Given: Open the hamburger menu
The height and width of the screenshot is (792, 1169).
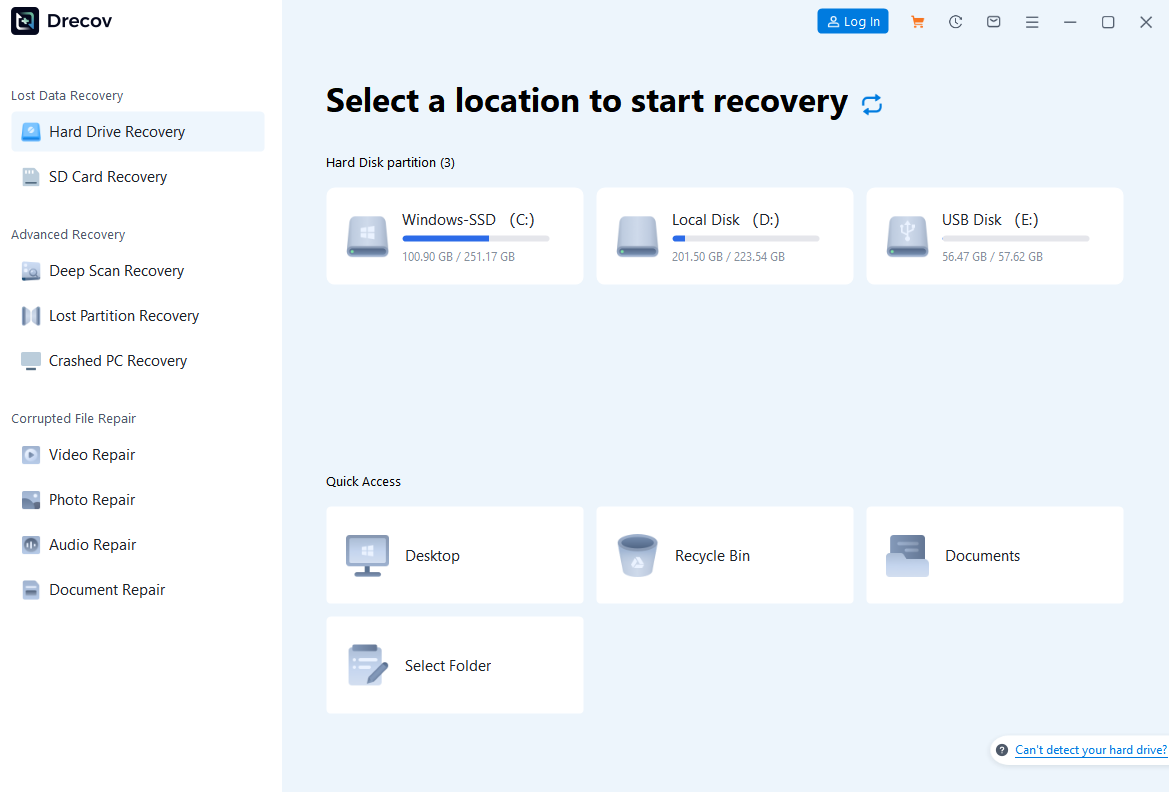Looking at the screenshot, I should pos(1032,21).
